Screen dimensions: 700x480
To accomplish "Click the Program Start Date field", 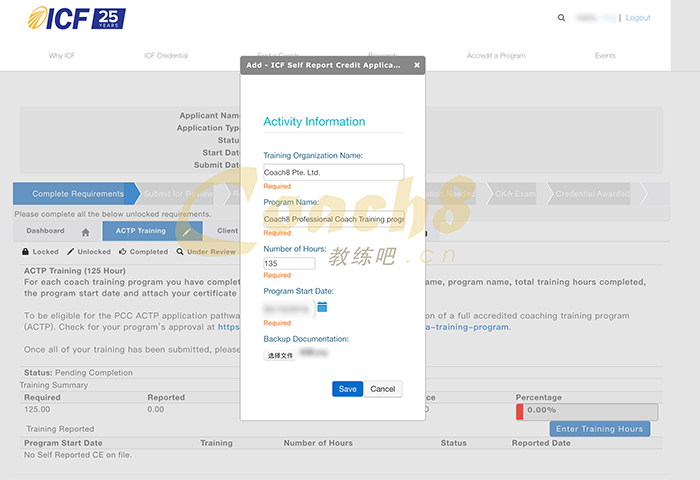I will 288,308.
